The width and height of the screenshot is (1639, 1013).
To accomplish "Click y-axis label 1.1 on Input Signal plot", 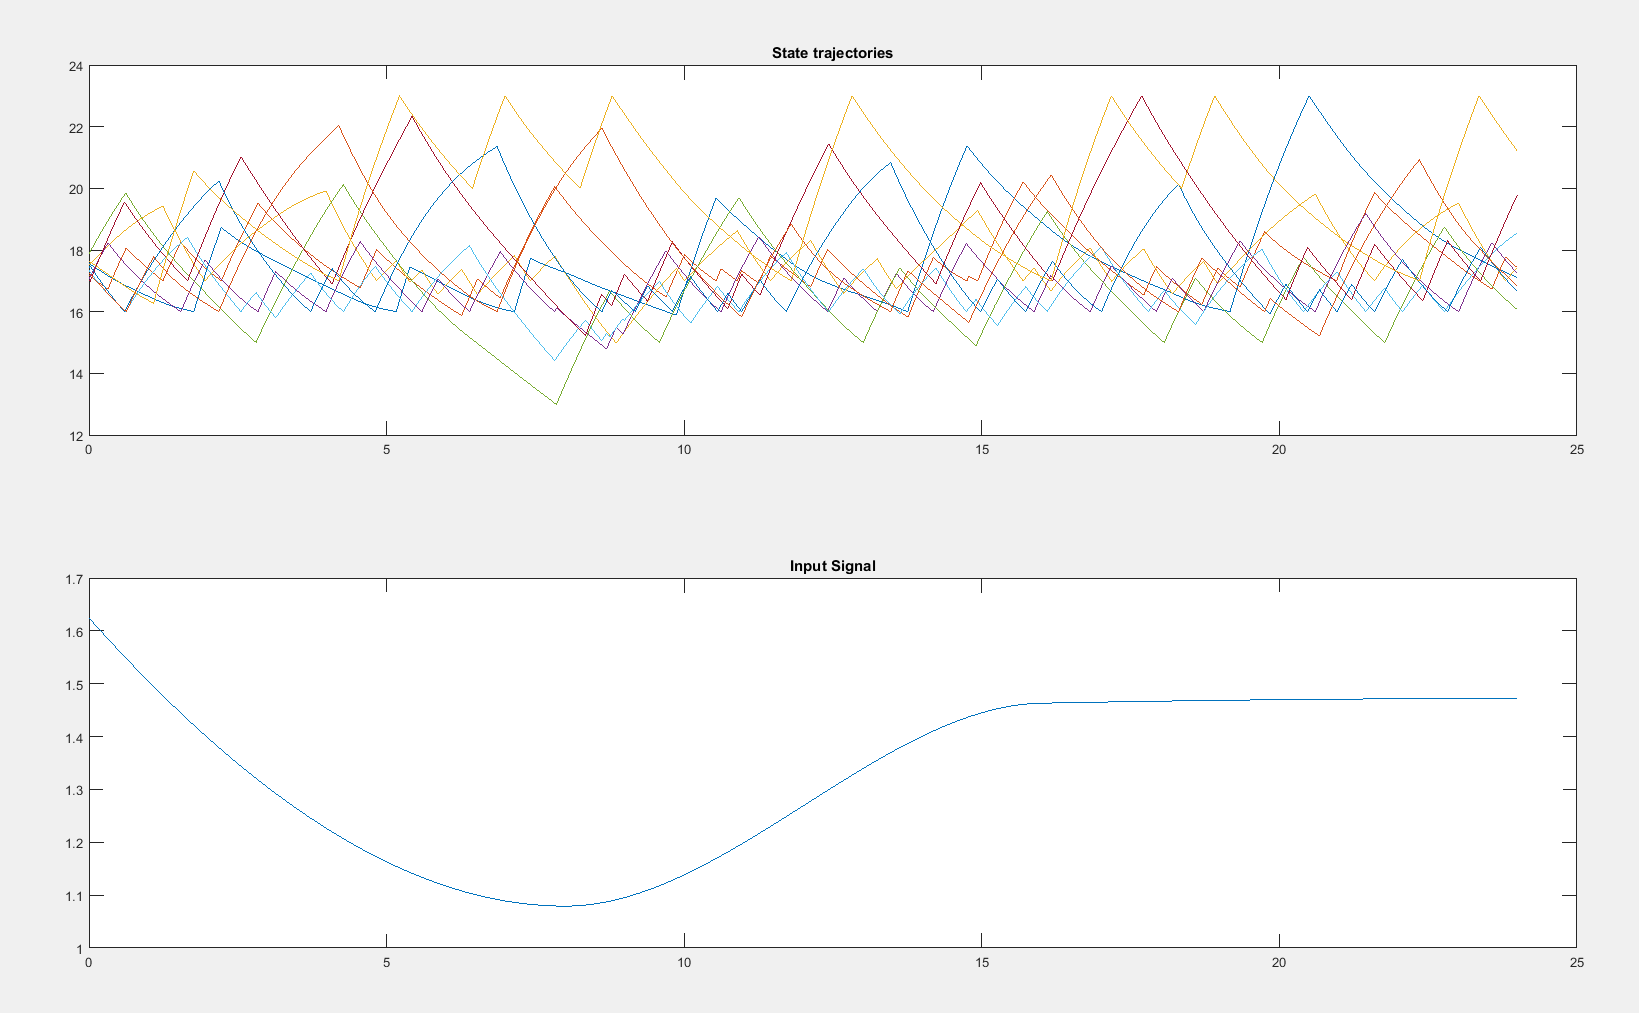I will pyautogui.click(x=74, y=896).
